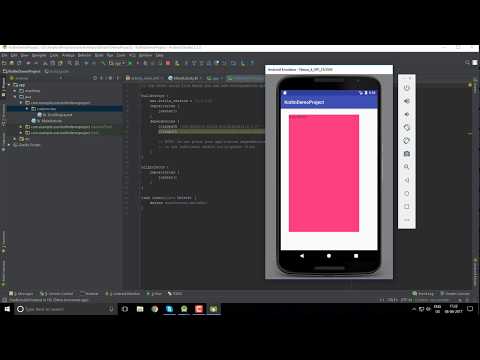This screenshot has width=480, height=360.
Task: Open the View menu
Action: point(25,55)
